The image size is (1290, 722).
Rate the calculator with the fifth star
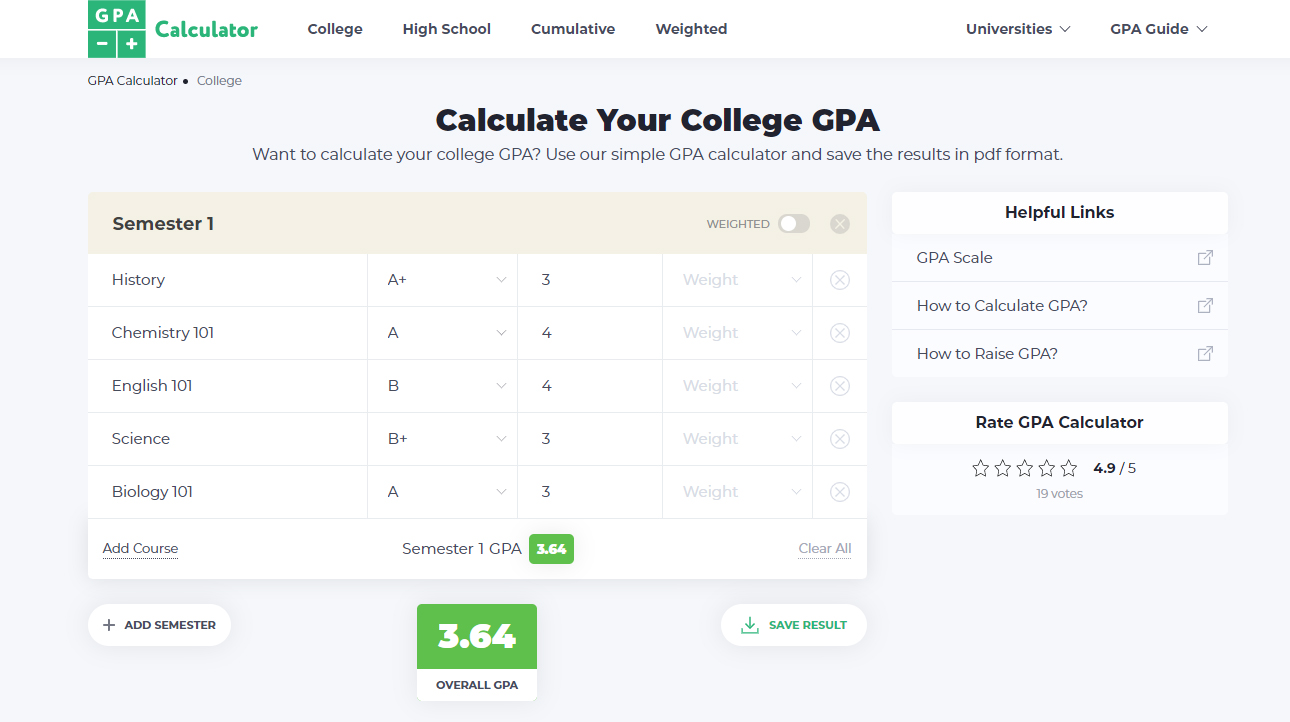[x=1069, y=468]
